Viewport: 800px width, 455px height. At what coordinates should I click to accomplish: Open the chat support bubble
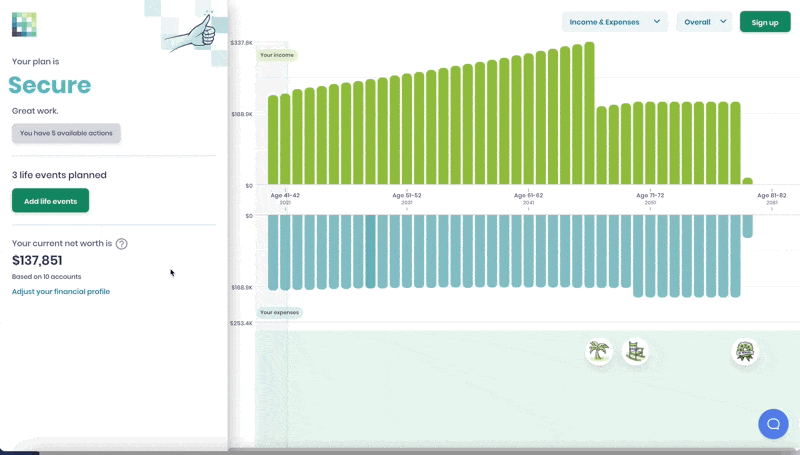point(773,424)
